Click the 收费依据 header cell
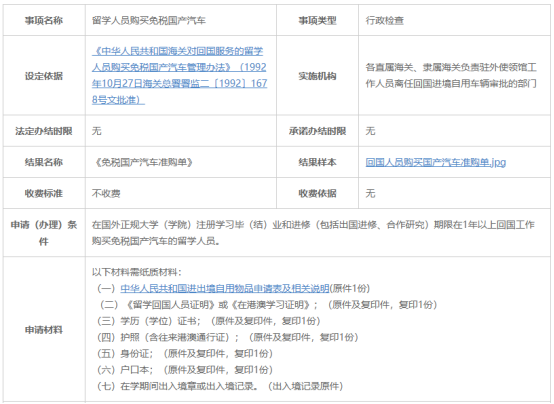 click(317, 193)
